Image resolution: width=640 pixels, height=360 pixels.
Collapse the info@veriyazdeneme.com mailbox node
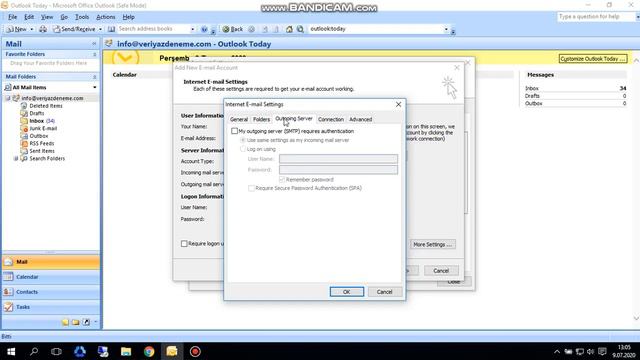click(x=8, y=98)
